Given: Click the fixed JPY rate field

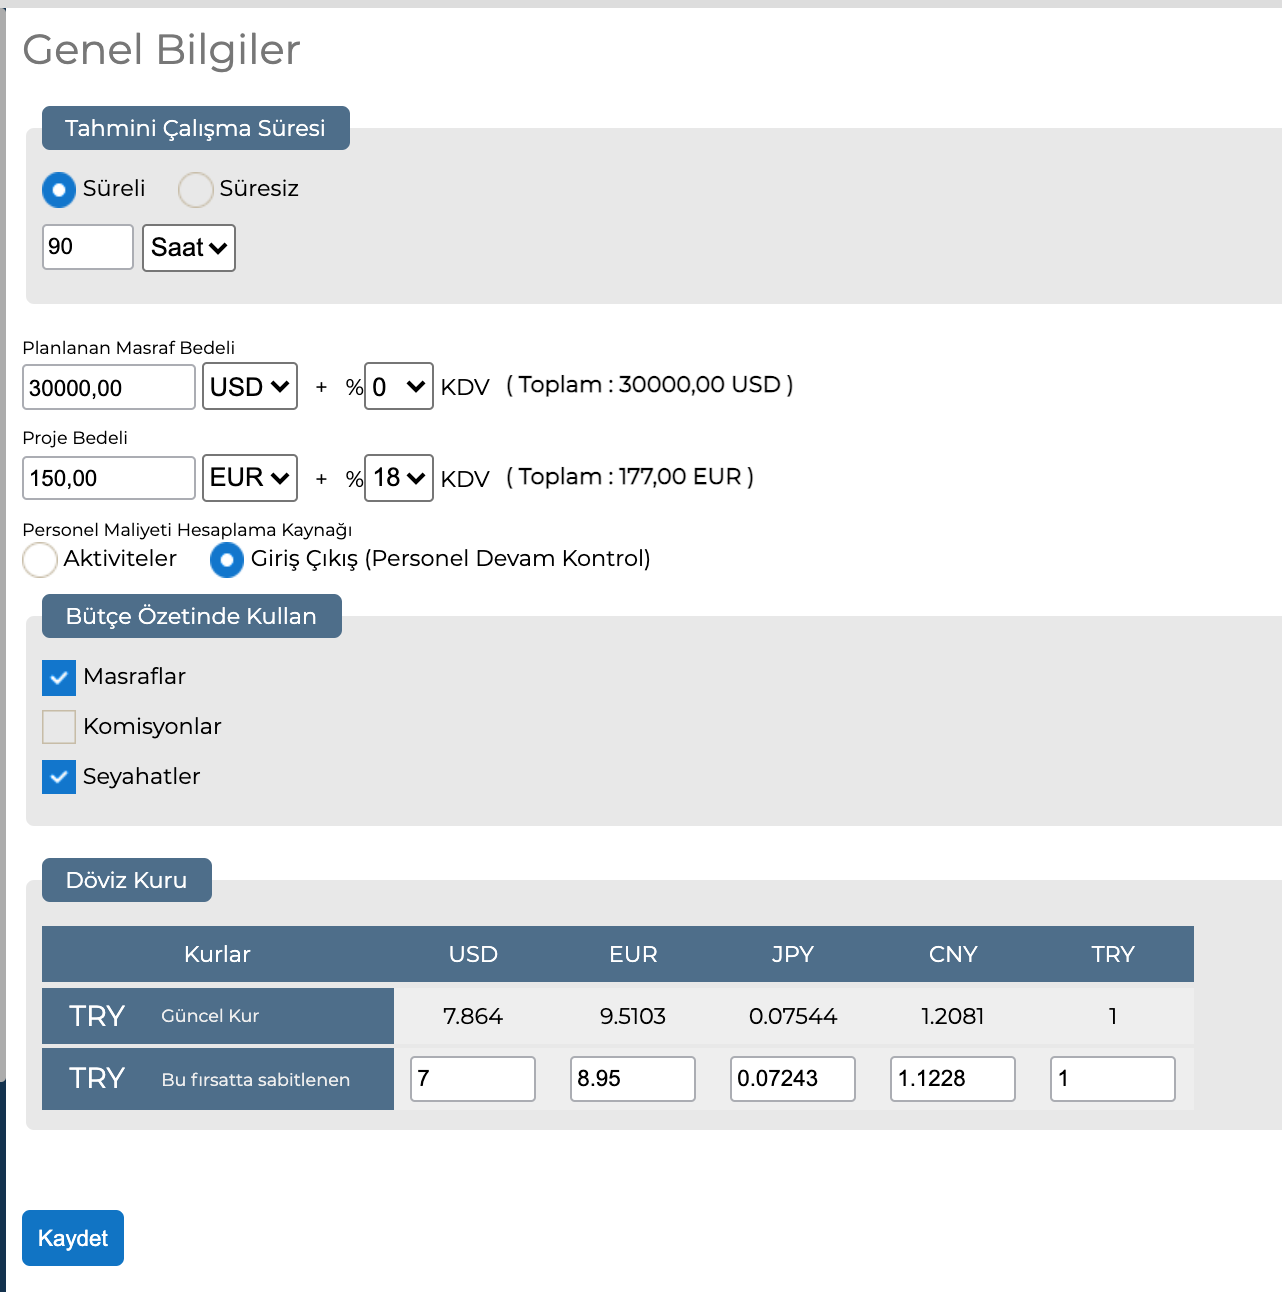Looking at the screenshot, I should pyautogui.click(x=793, y=1079).
